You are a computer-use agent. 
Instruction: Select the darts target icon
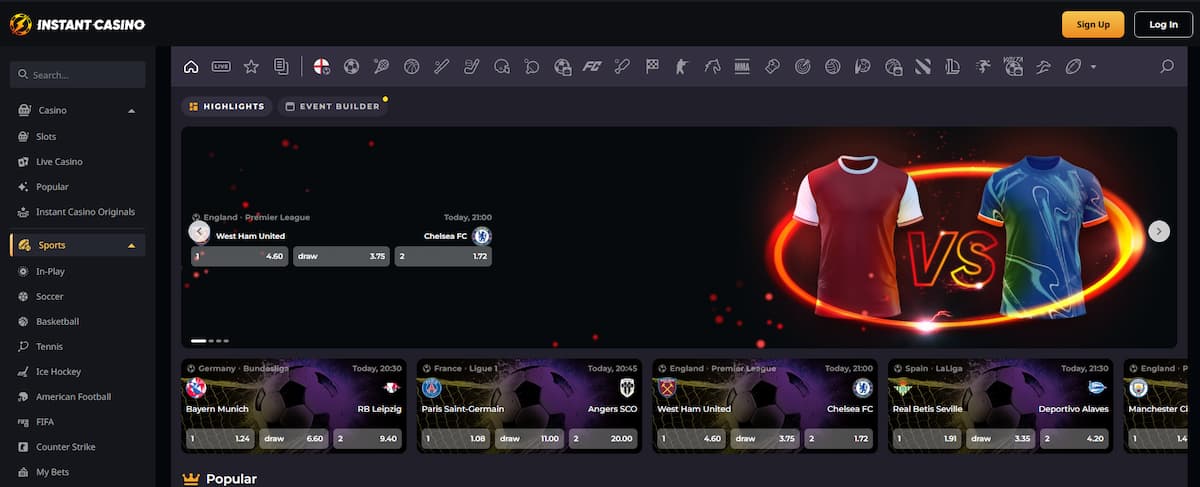[802, 67]
